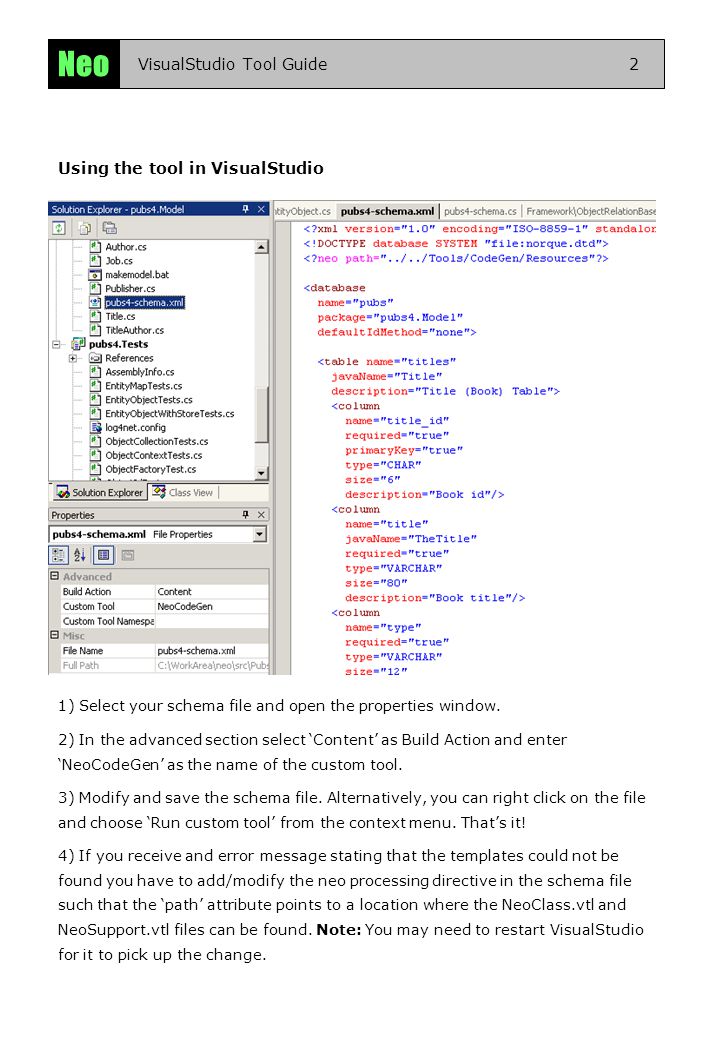Image resolution: width=720 pixels, height=1040 pixels.
Task: Click the pubs4.Tests project icon
Action: 79,344
